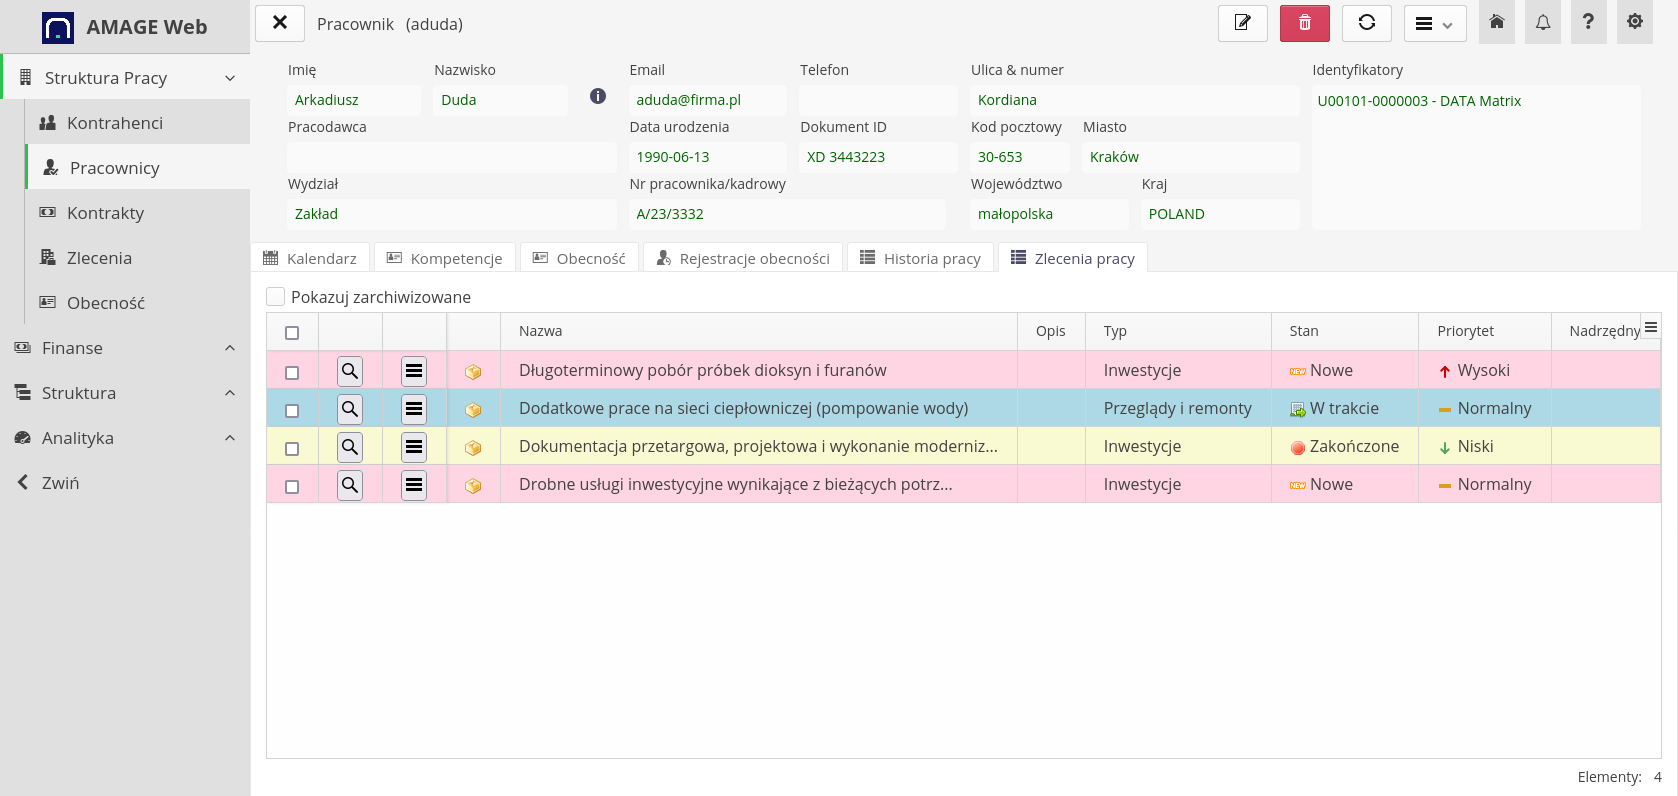Collapse the sidebar with Zwiń
Screen dimensions: 1678x796
click(125, 483)
